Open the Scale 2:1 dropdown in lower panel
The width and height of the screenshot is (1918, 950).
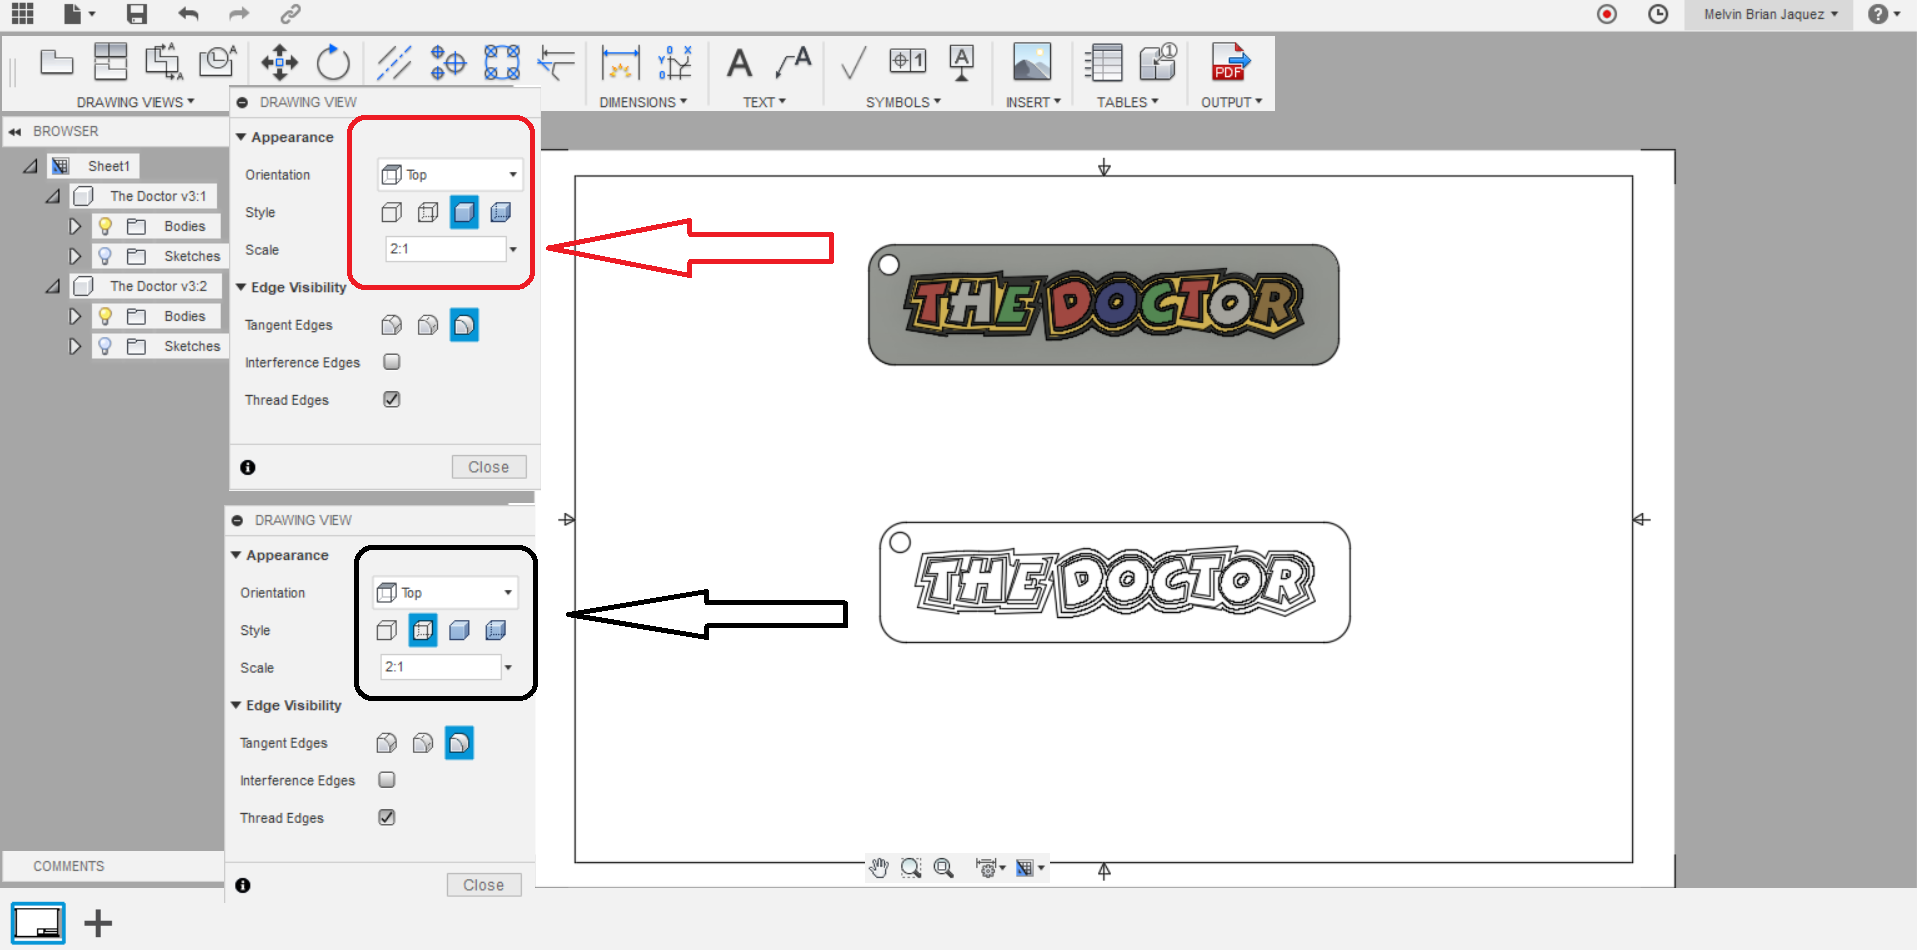[x=508, y=667]
